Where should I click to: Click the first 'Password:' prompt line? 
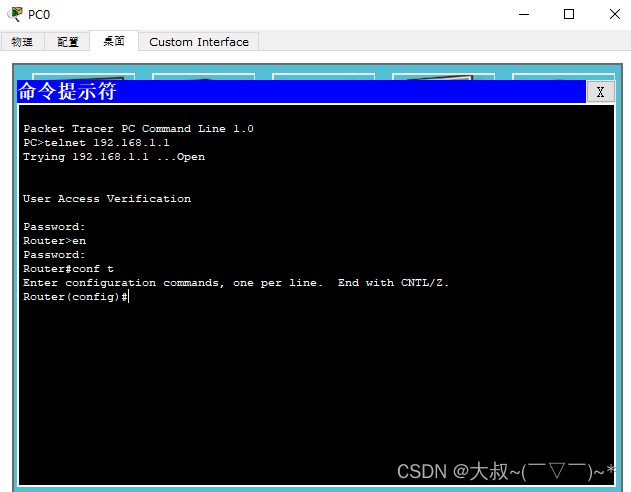[x=54, y=227]
